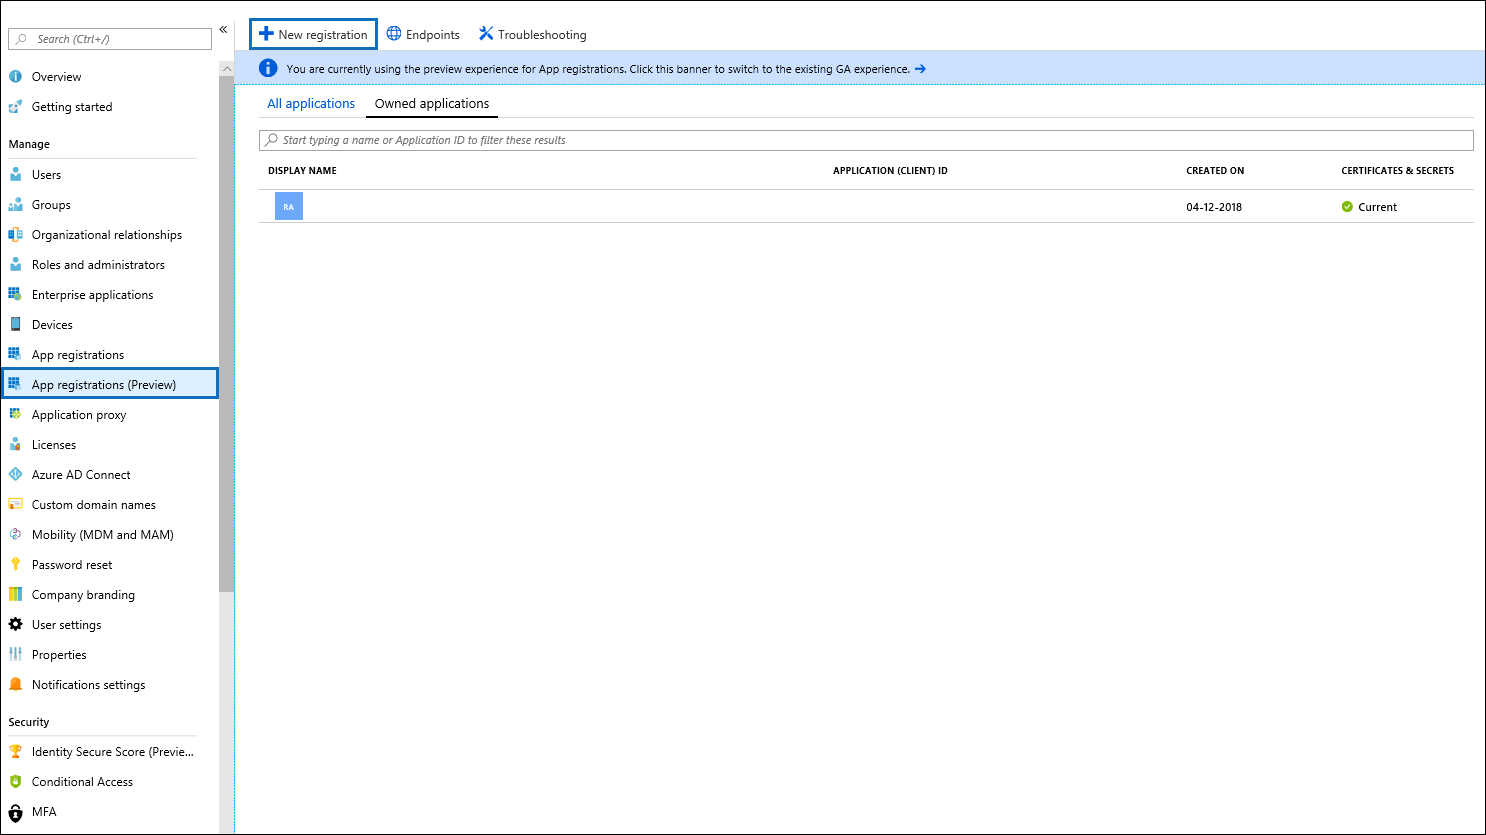Click the portal search box

pyautogui.click(x=109, y=38)
